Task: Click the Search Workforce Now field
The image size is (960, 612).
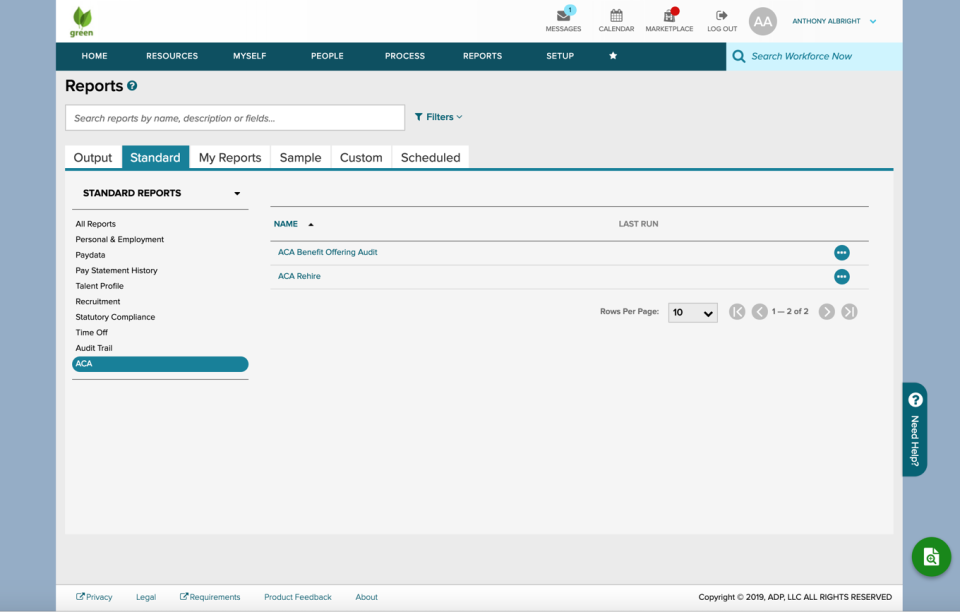Action: coord(814,56)
